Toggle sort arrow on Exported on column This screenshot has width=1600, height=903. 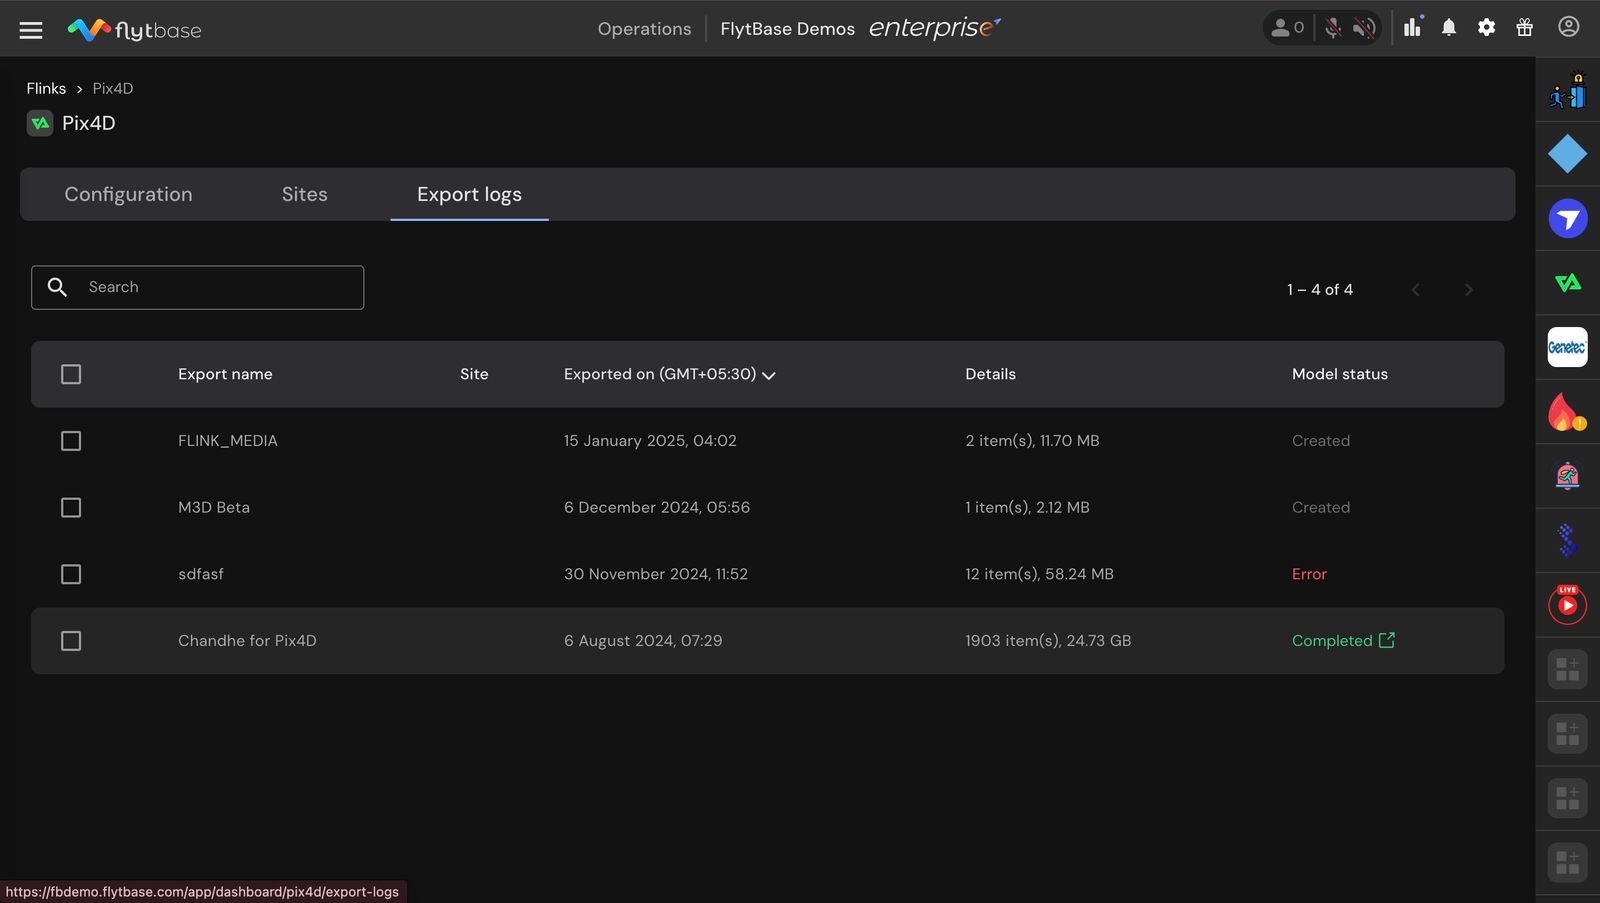click(x=769, y=376)
